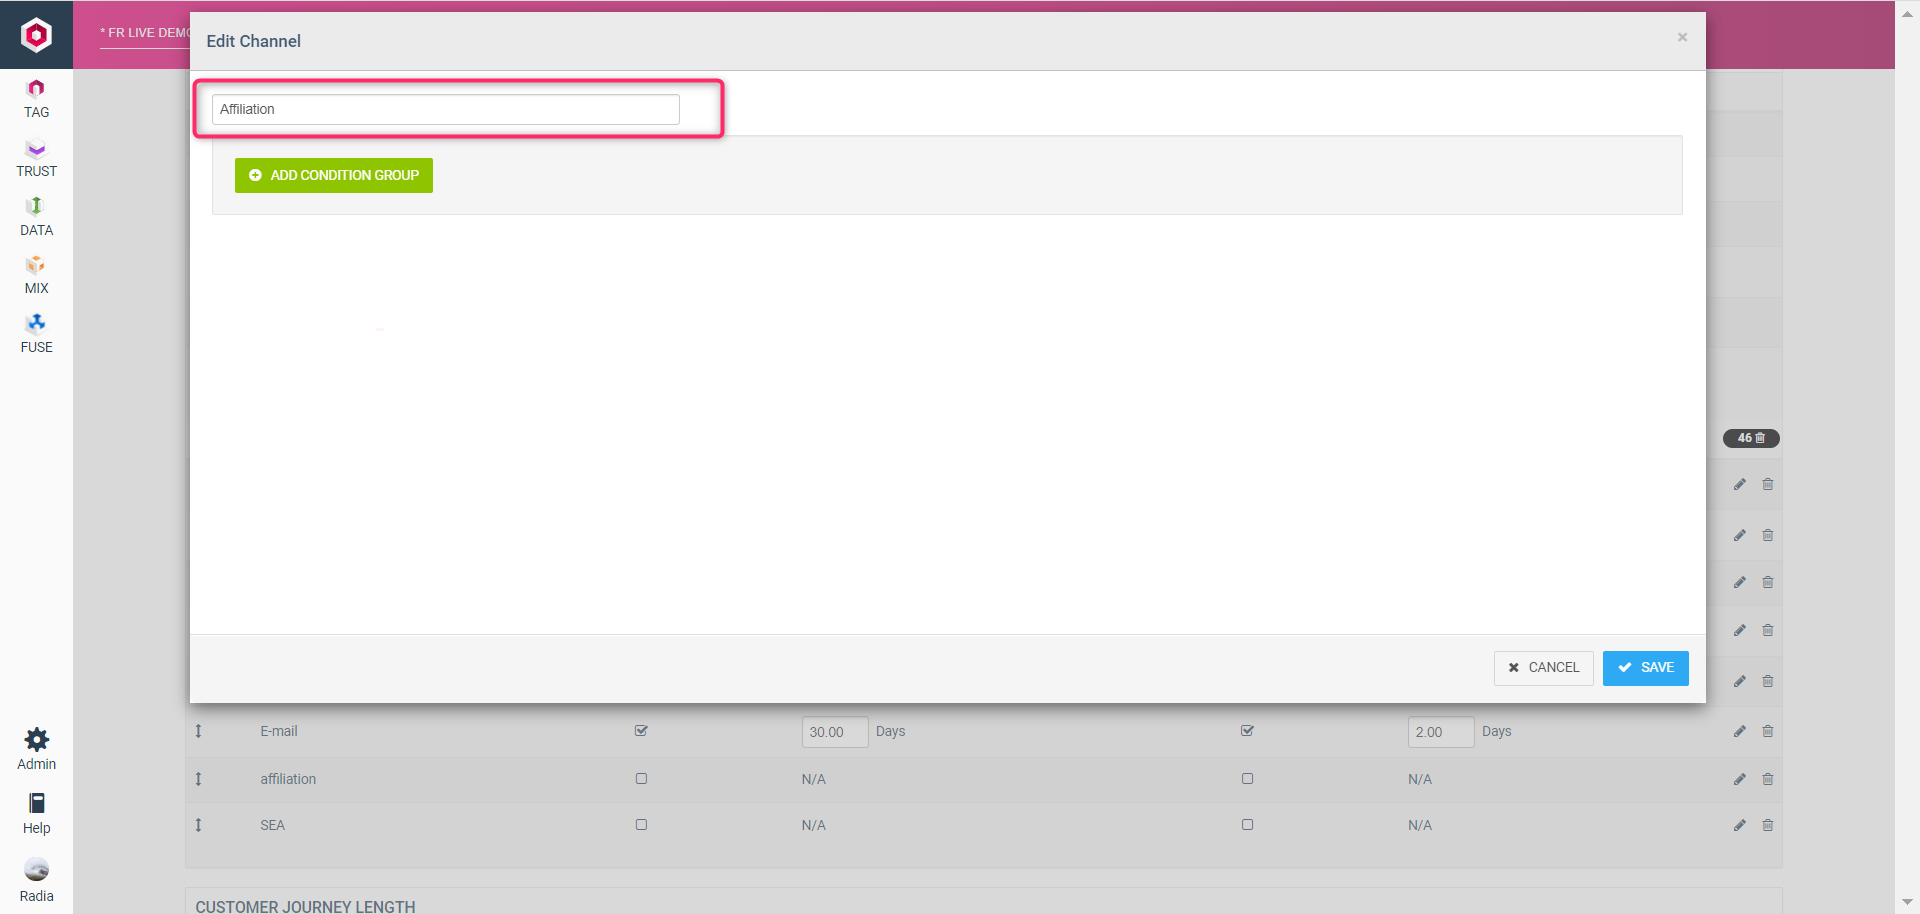
Task: Delete the affiliation row with trash icon
Action: [1767, 779]
